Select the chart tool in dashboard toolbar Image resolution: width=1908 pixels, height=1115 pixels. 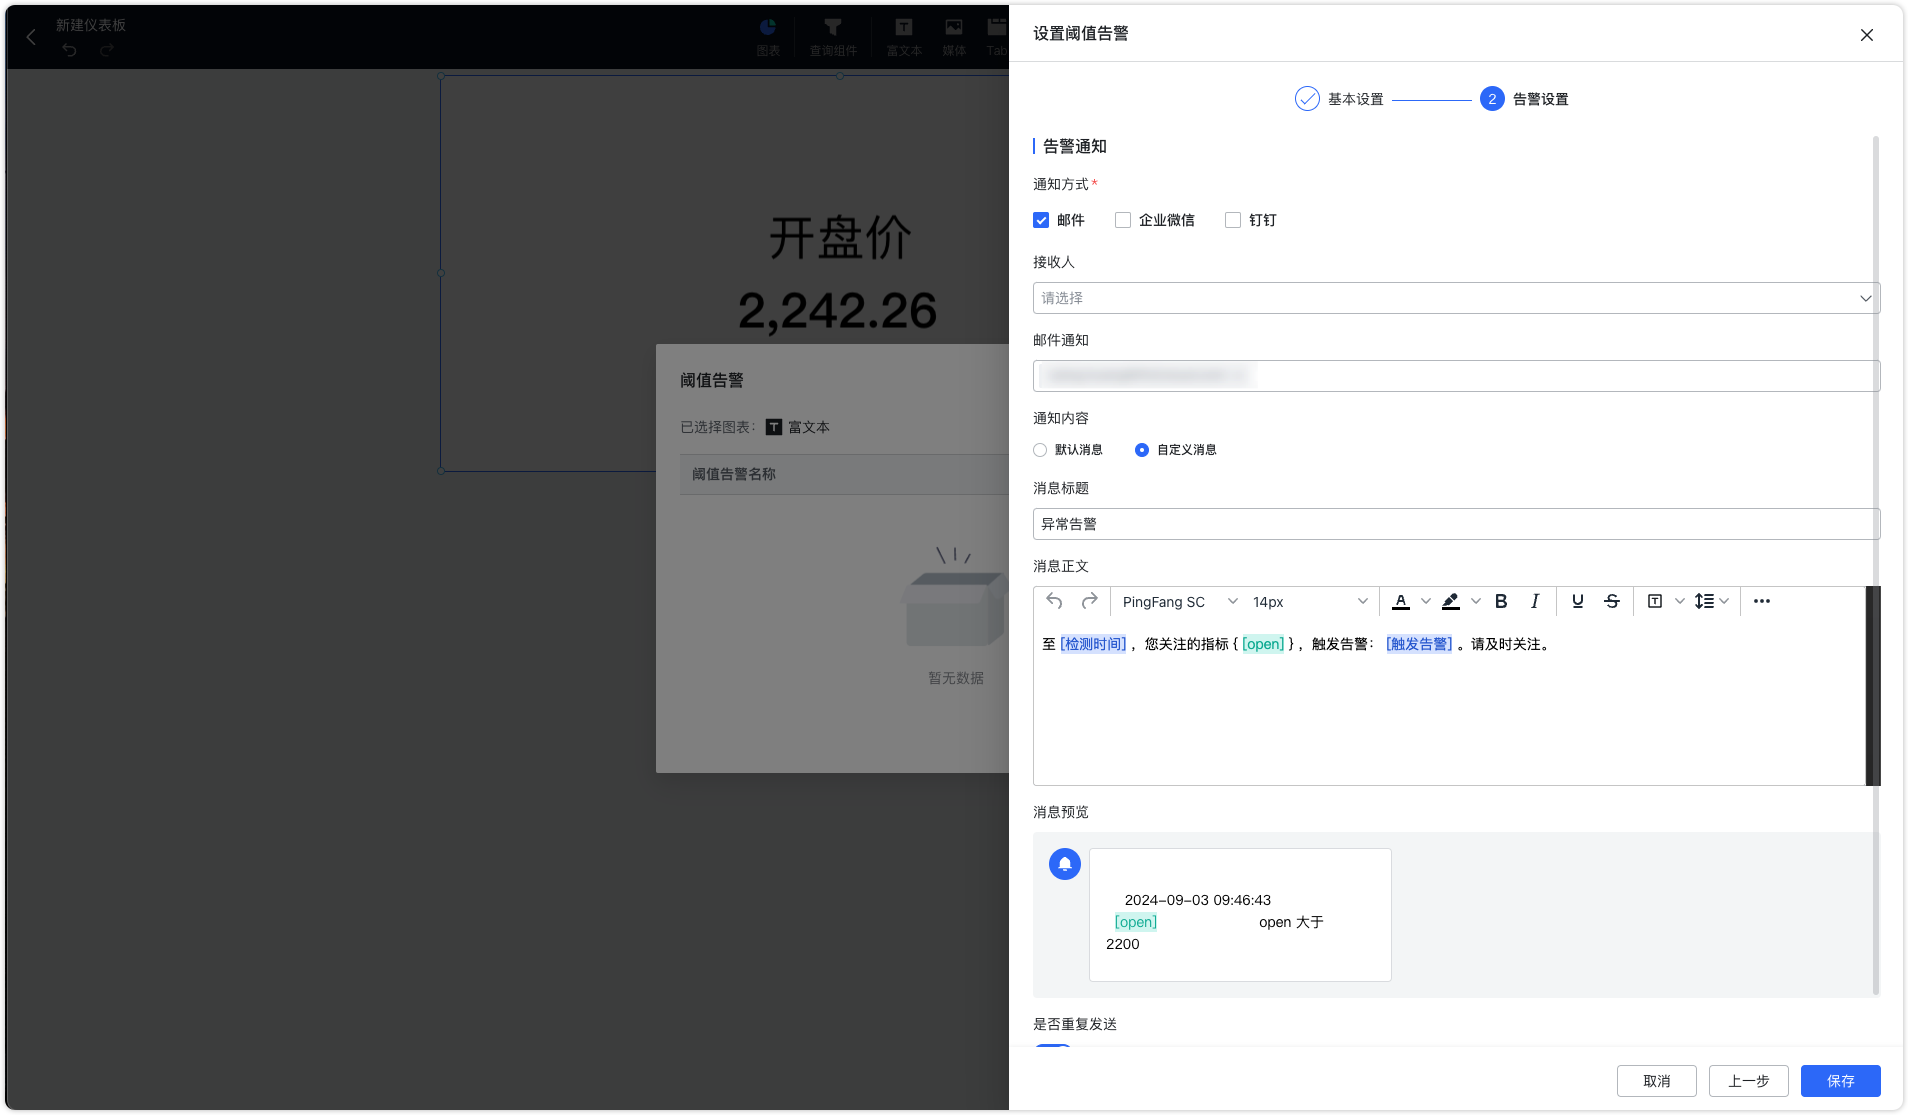[x=767, y=37]
